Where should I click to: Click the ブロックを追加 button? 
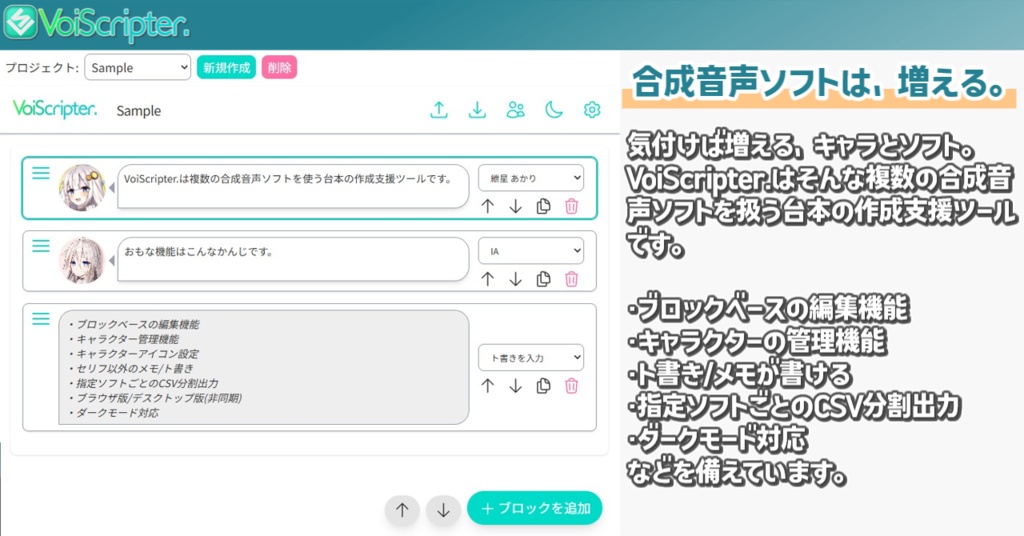(x=534, y=508)
